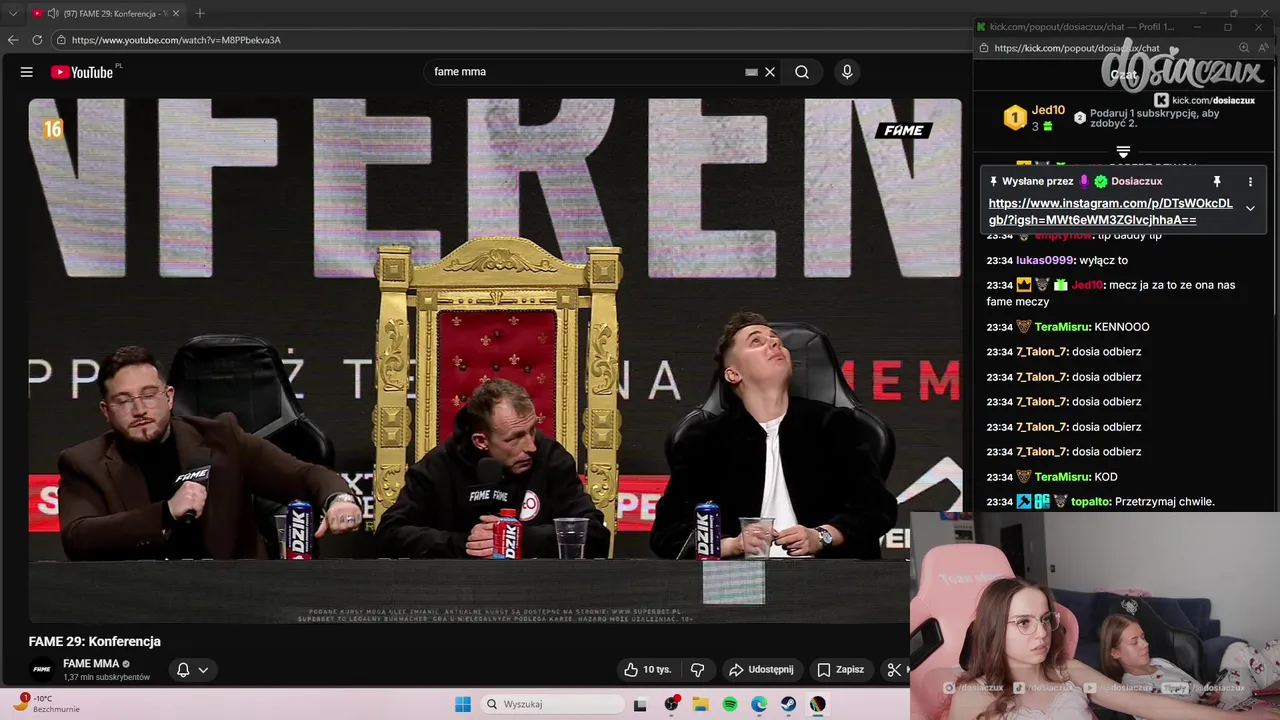1280x720 pixels.
Task: Open the Instagram link in pinned message
Action: click(1110, 212)
